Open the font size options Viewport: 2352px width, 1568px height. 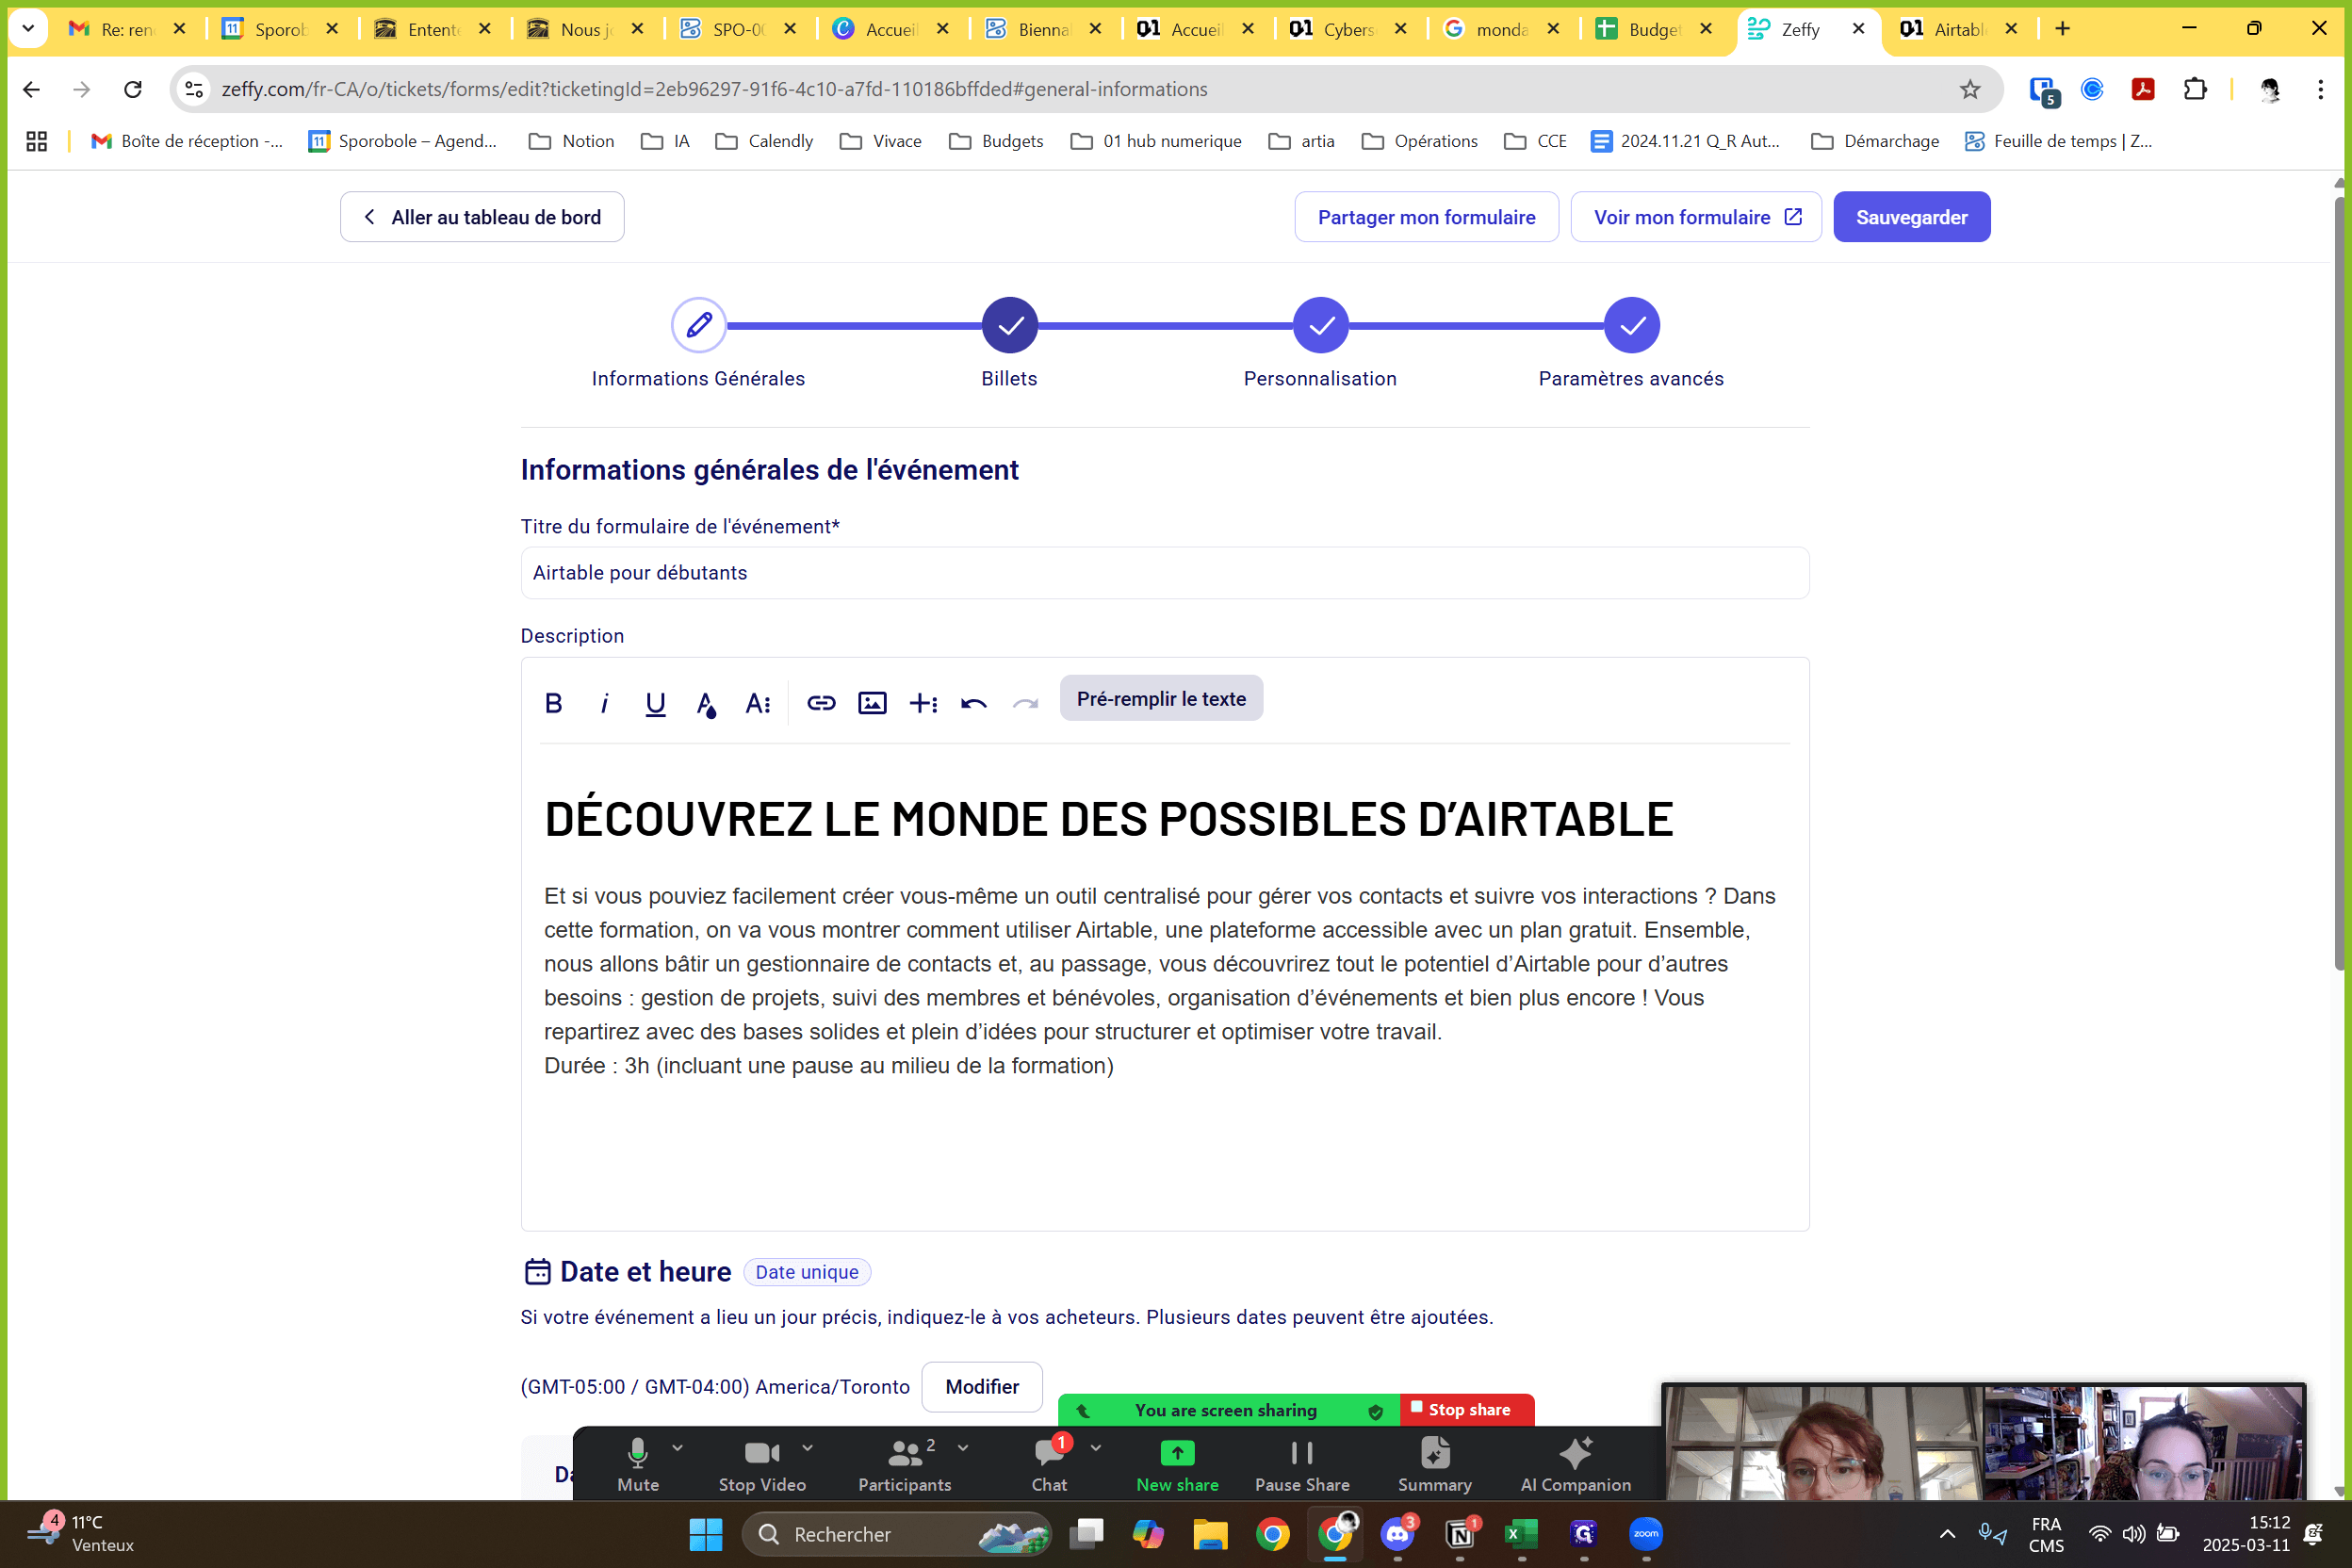[758, 703]
